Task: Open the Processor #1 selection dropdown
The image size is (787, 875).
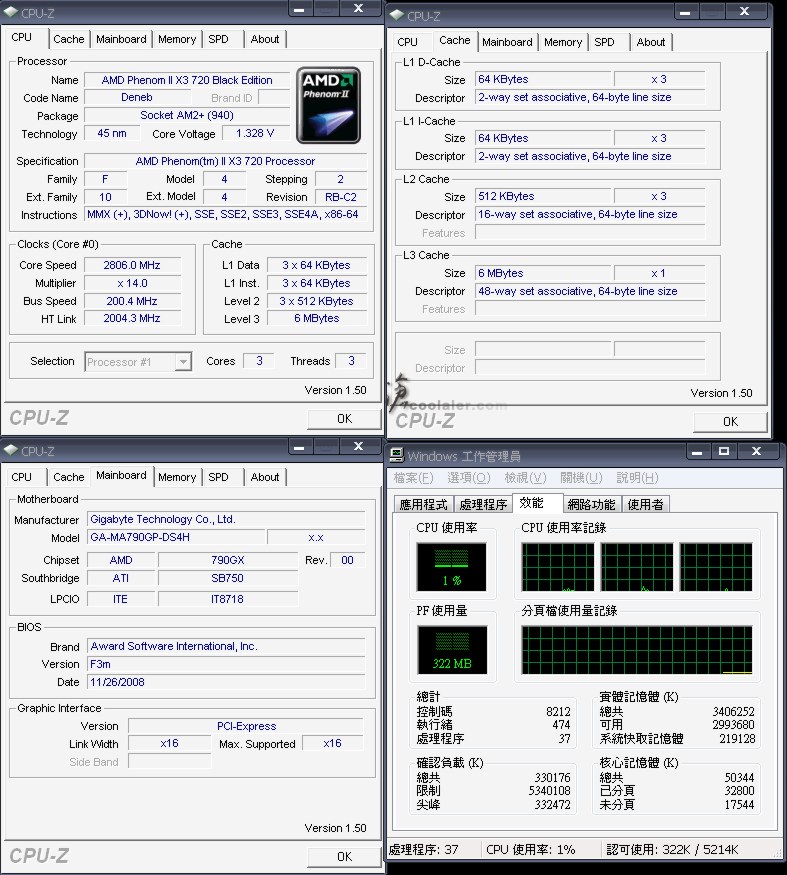Action: tap(183, 362)
